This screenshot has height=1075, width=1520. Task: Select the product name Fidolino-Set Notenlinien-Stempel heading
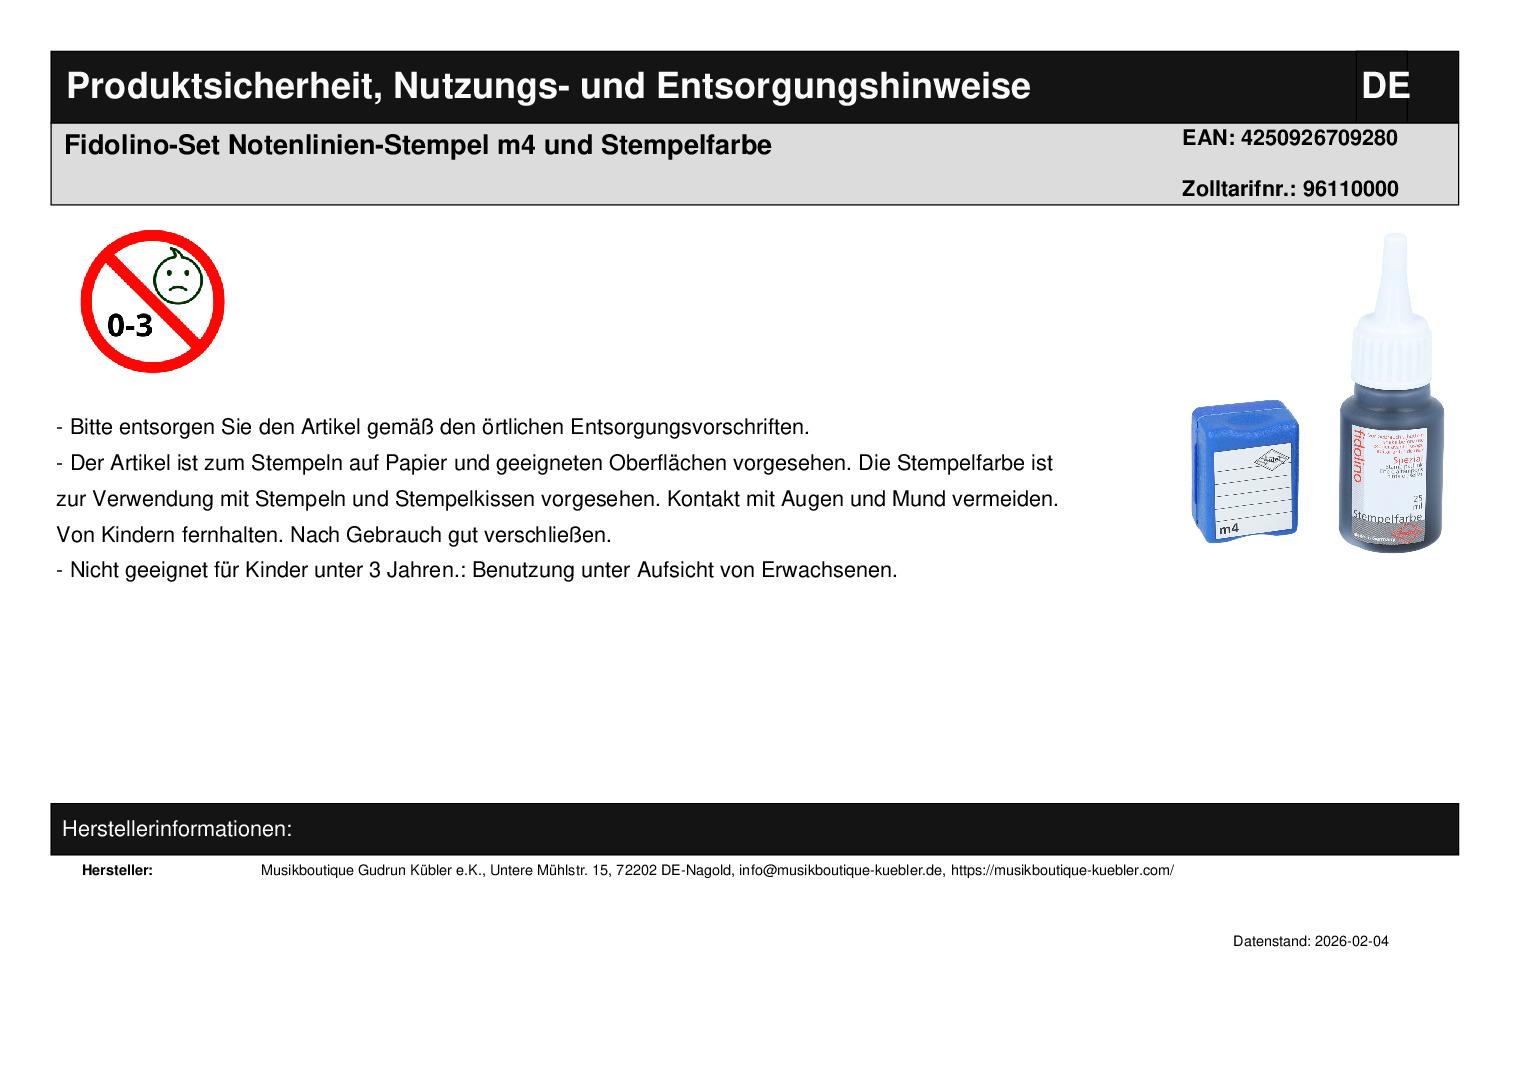(418, 146)
